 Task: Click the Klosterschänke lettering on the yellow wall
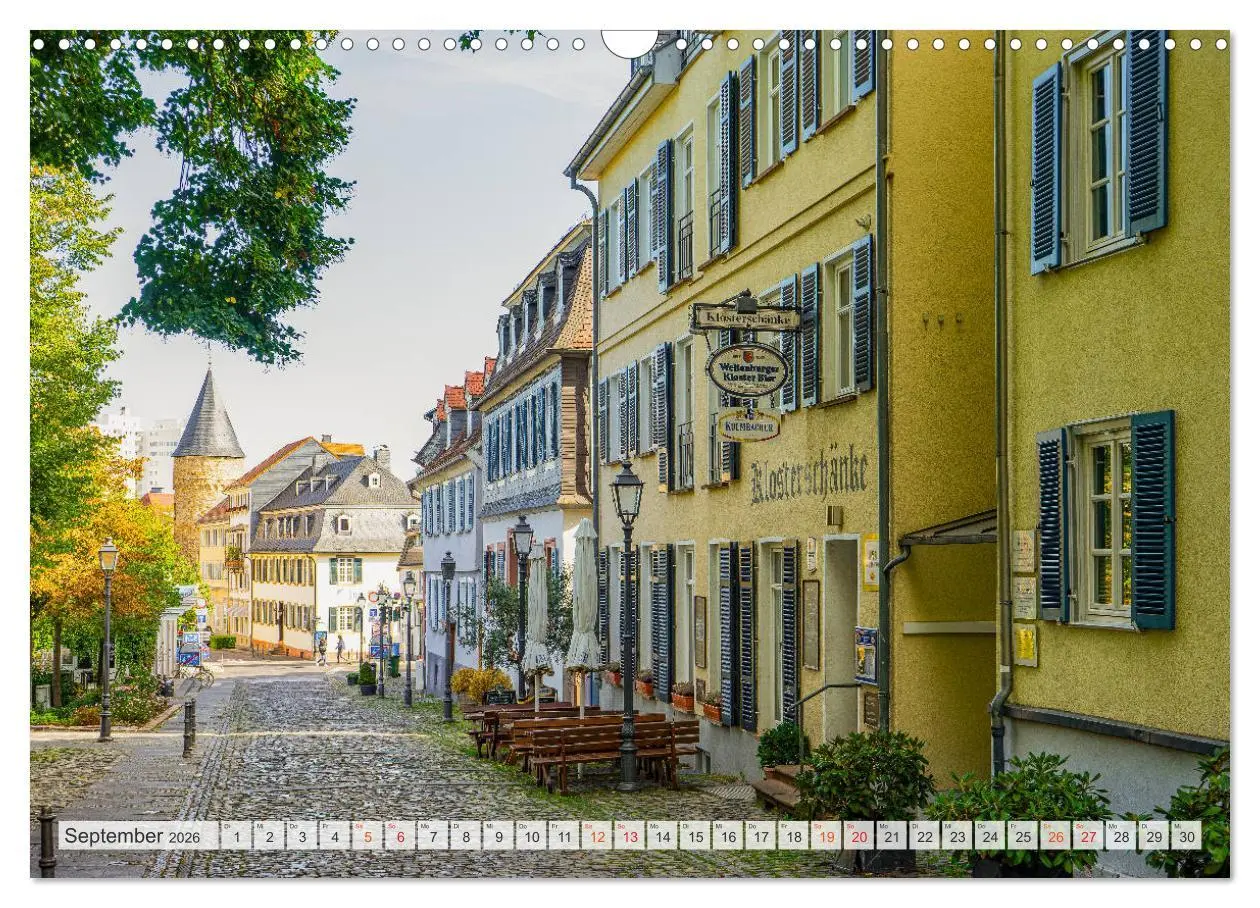tap(810, 475)
